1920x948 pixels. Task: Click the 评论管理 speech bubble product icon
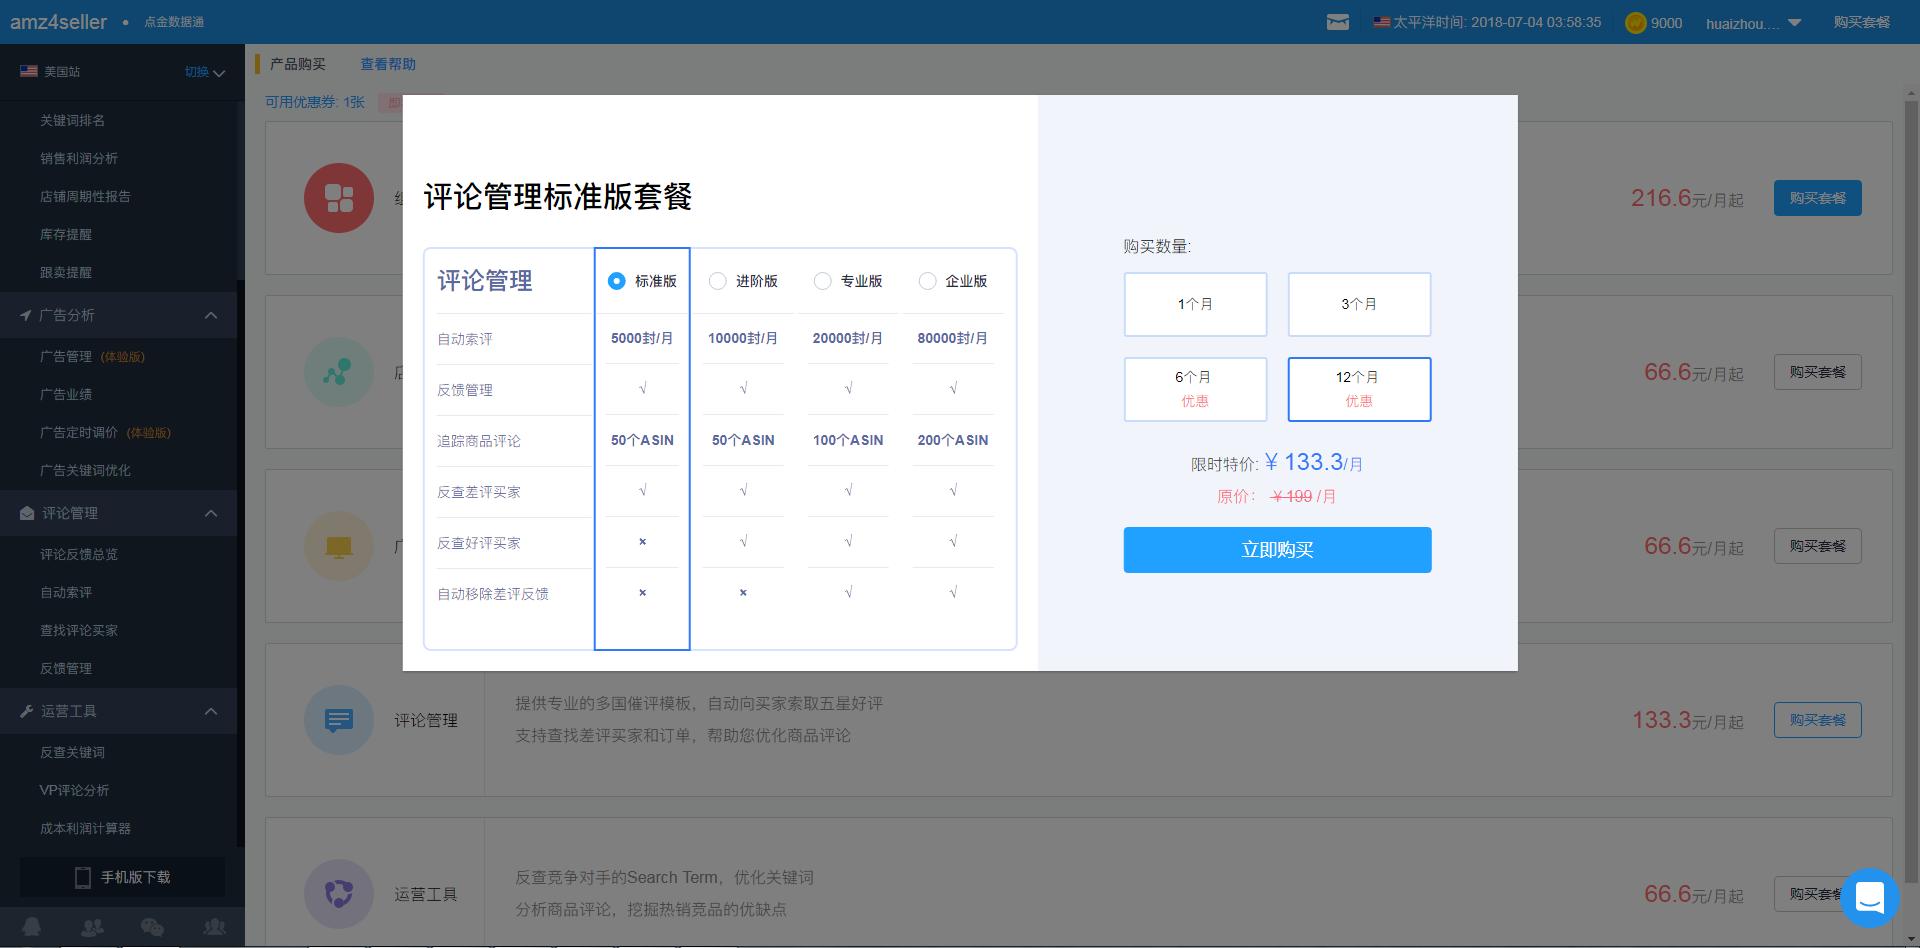coord(339,720)
